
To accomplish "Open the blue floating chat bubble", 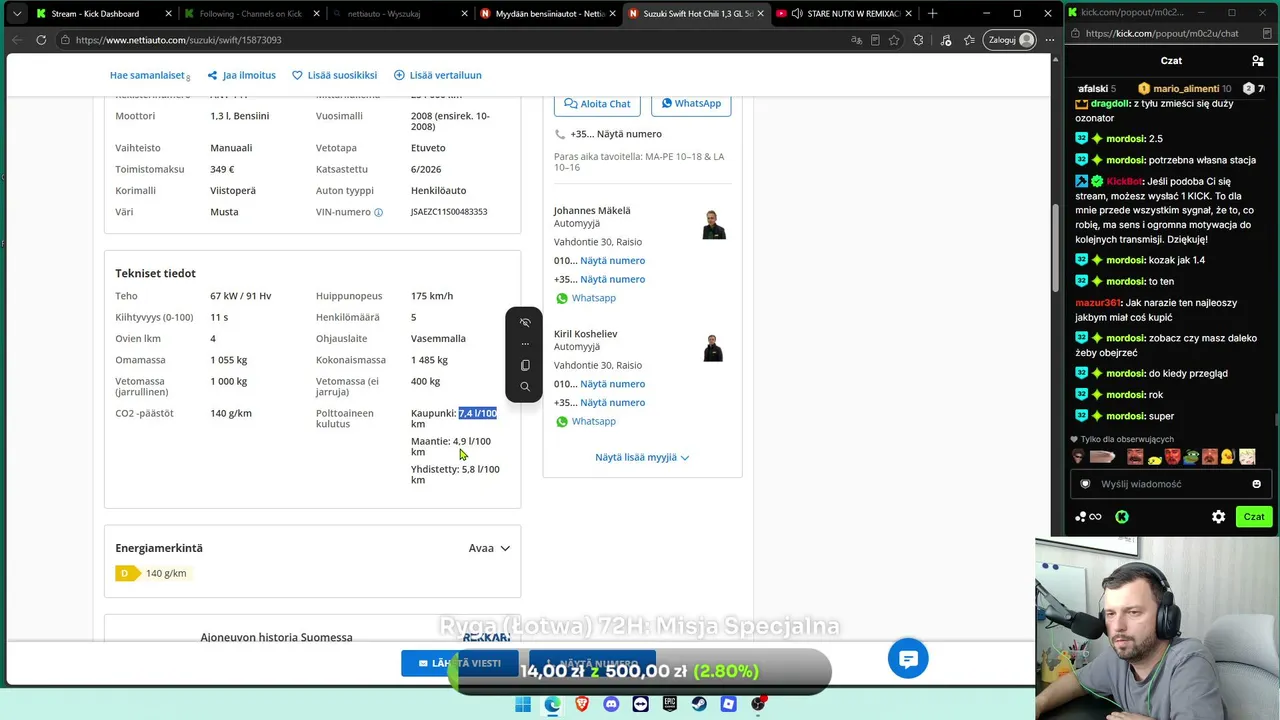I will [x=908, y=658].
